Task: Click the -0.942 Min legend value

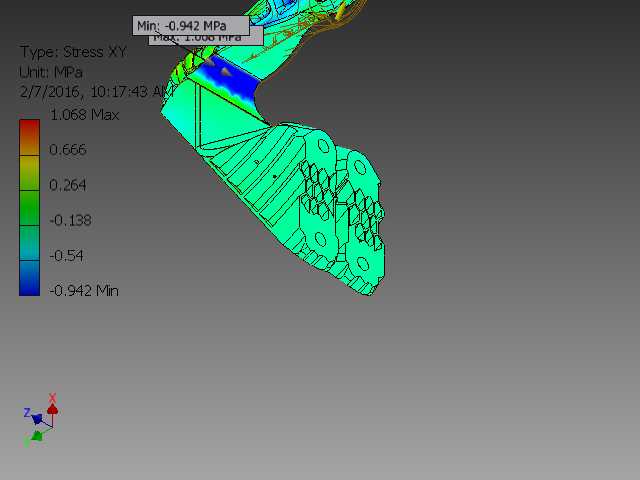Action: point(84,291)
